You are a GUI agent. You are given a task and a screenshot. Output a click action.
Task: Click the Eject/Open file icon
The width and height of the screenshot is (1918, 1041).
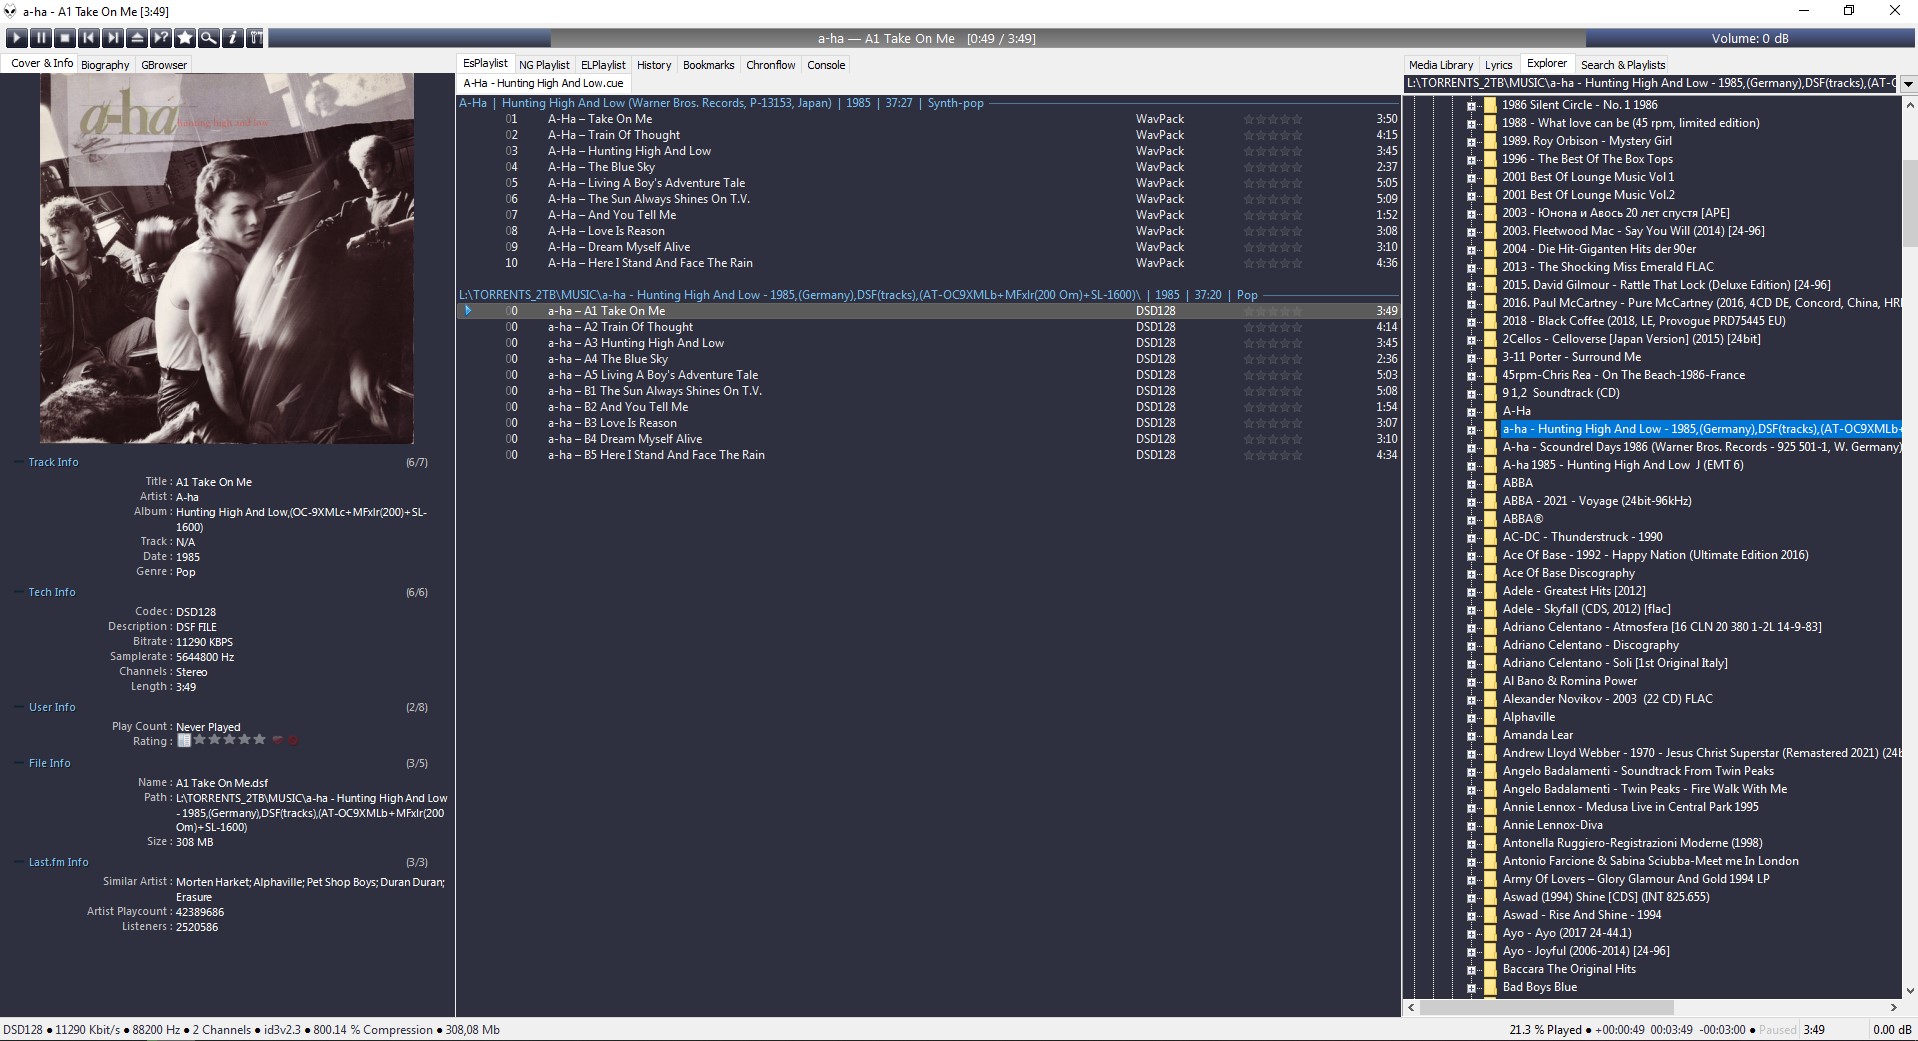pyautogui.click(x=137, y=38)
